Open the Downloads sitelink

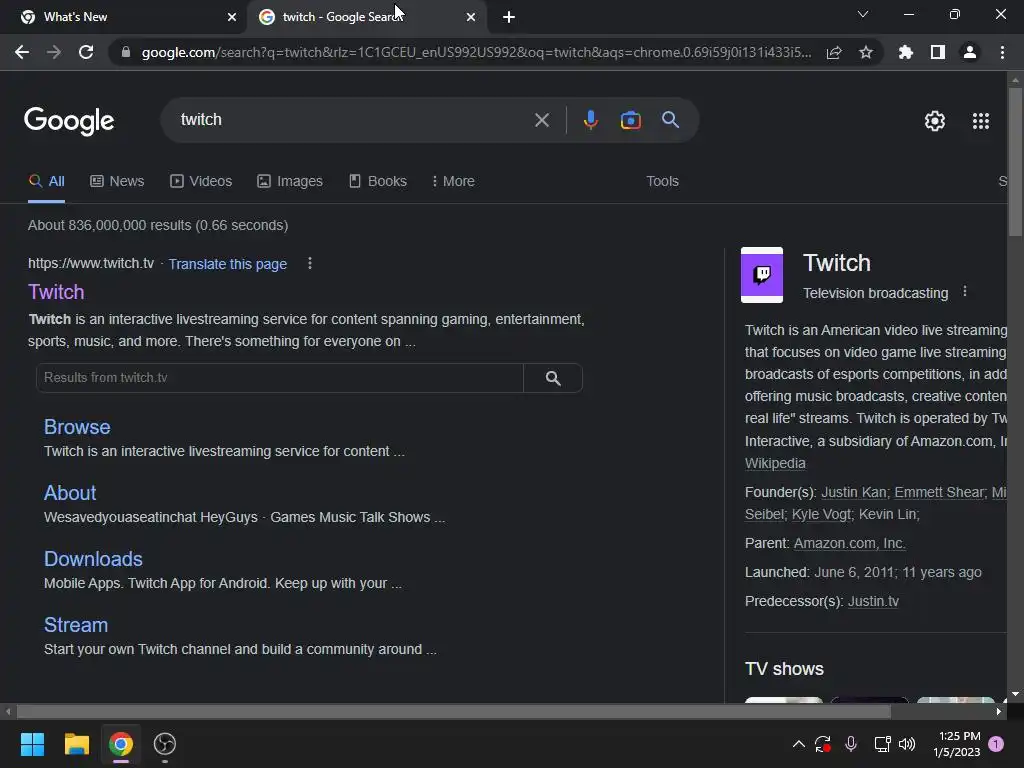93,559
